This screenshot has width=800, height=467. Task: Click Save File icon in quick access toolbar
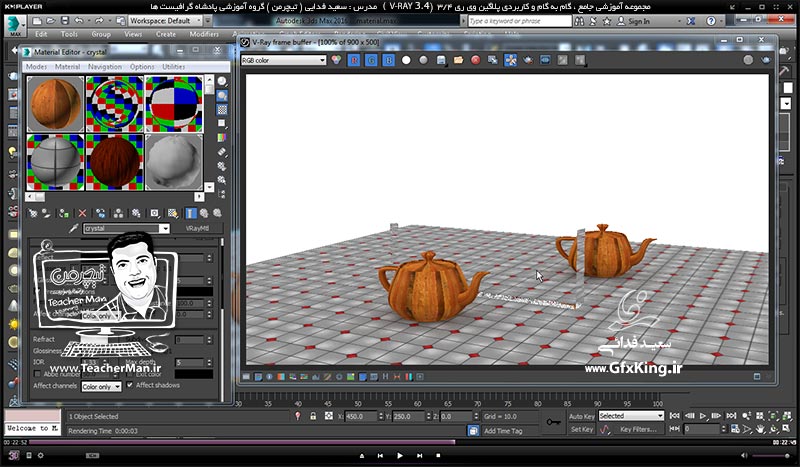coord(65,21)
